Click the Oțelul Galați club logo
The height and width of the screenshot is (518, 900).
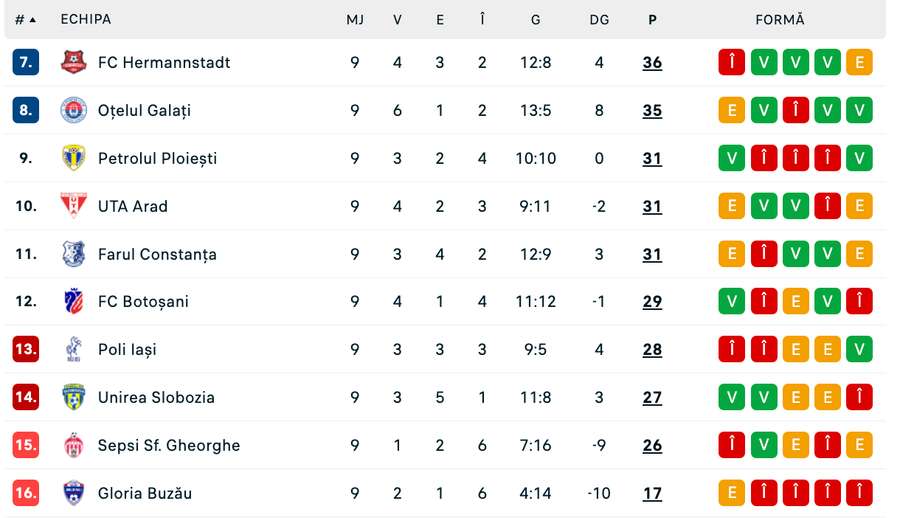tap(73, 110)
